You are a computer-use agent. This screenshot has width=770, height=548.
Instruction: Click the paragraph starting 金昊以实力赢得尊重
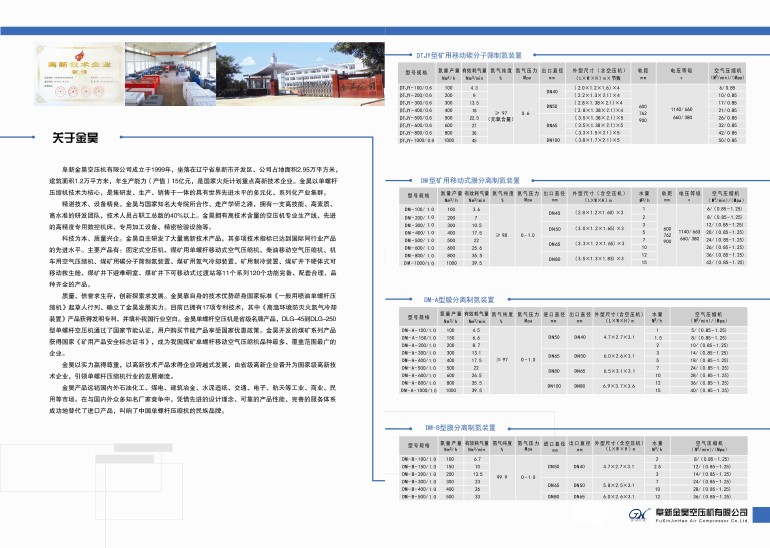[x=193, y=370]
